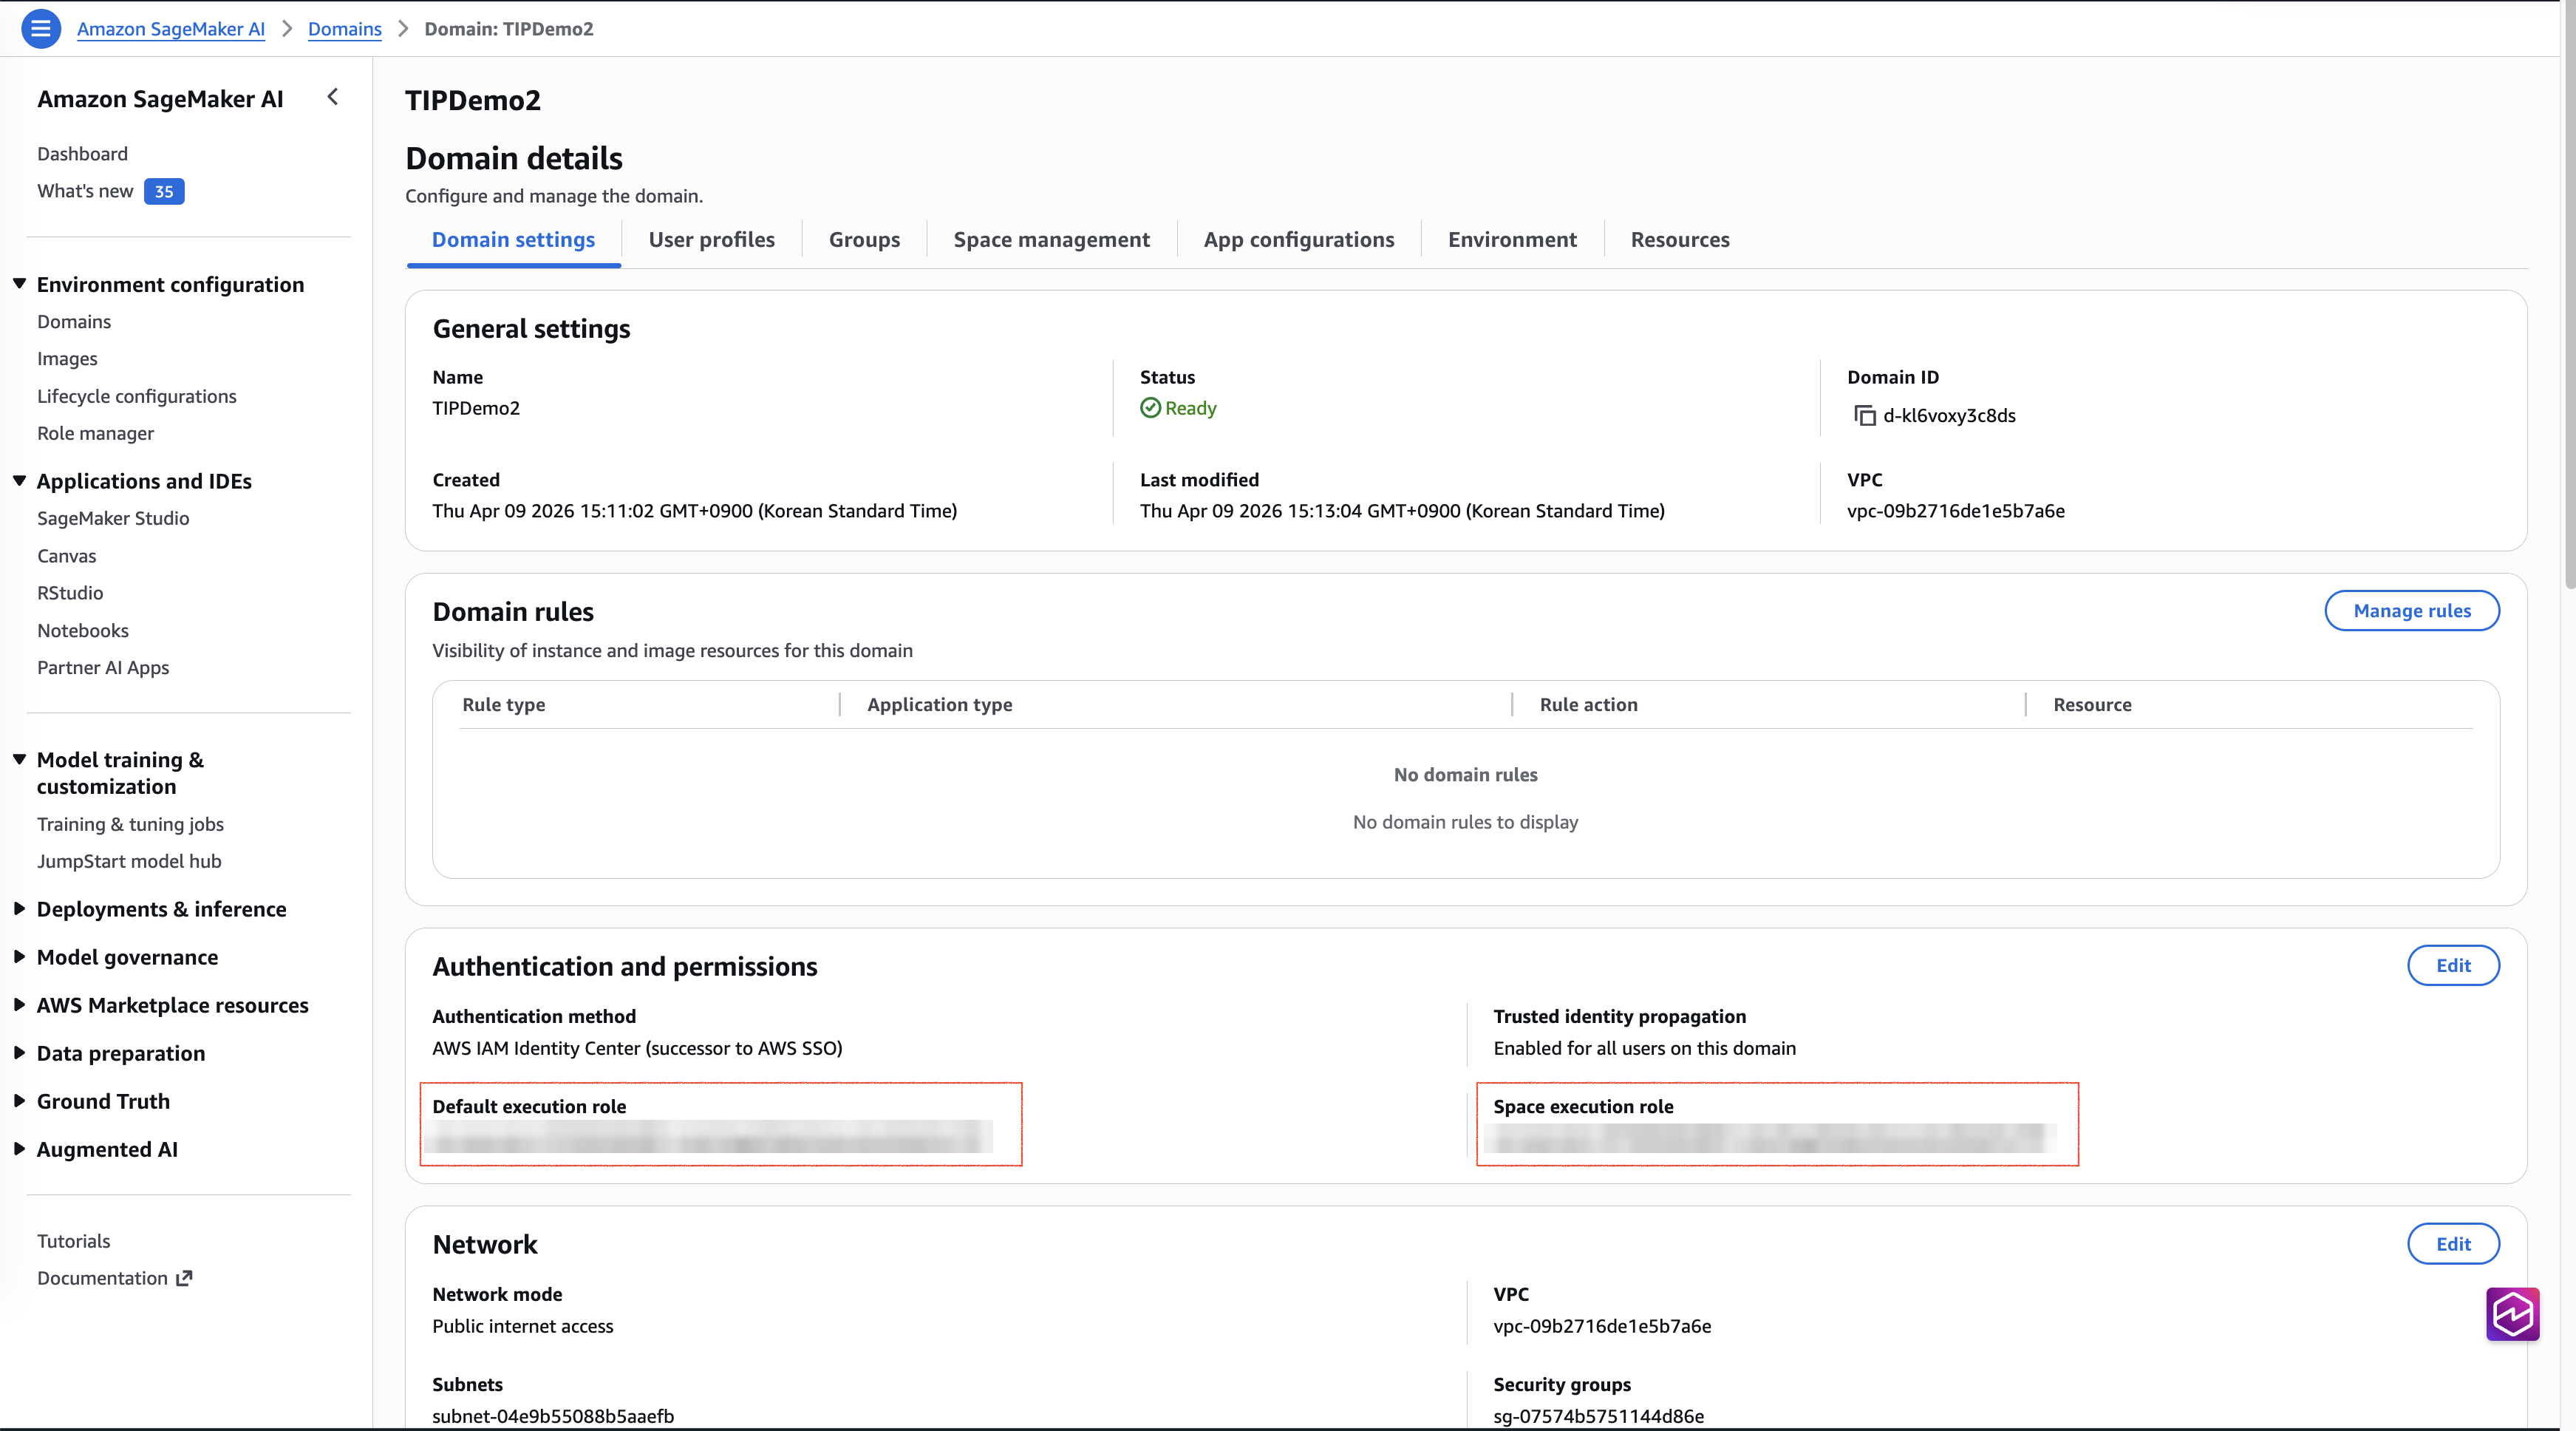Navigate to Domains in the sidebar

(74, 322)
